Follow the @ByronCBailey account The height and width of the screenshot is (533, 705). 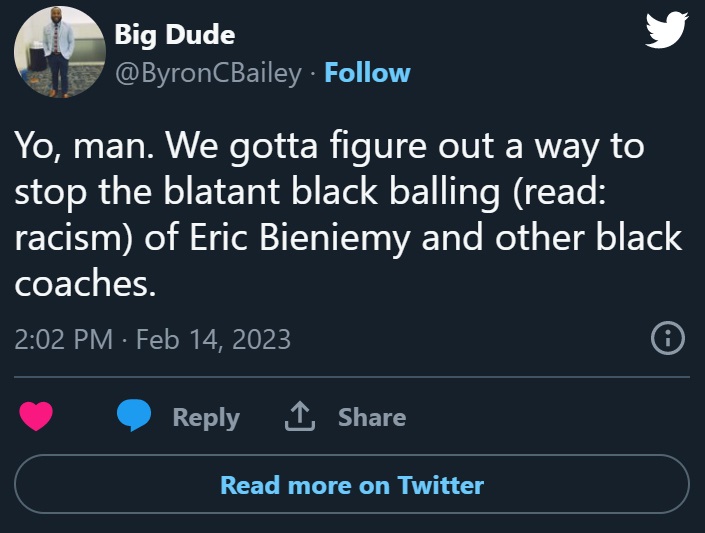[x=367, y=73]
